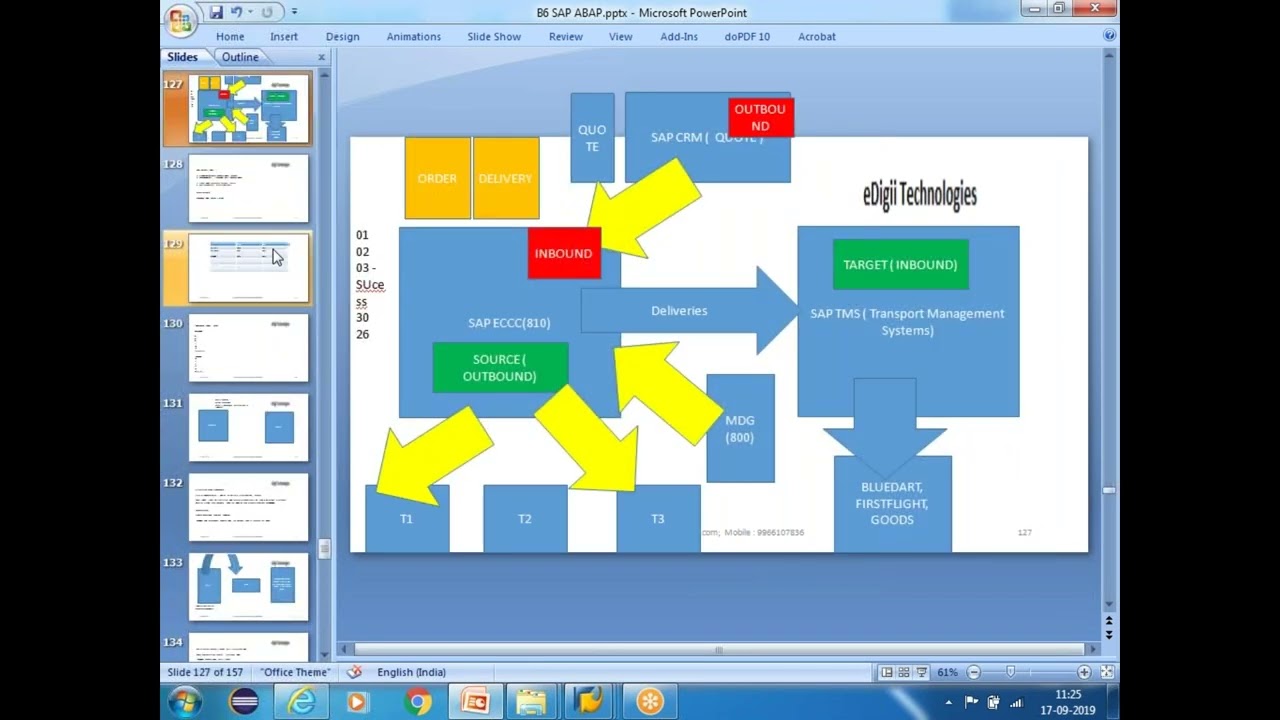Select slide 127 thumbnail
Screen dimensions: 1280x720
(249, 108)
